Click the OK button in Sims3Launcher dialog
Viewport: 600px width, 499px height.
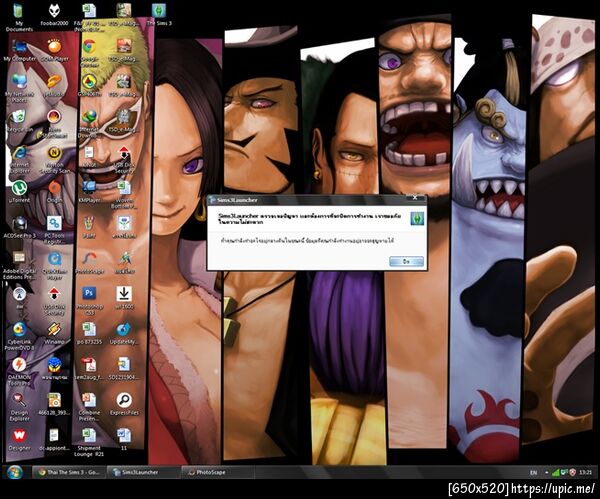pos(406,261)
